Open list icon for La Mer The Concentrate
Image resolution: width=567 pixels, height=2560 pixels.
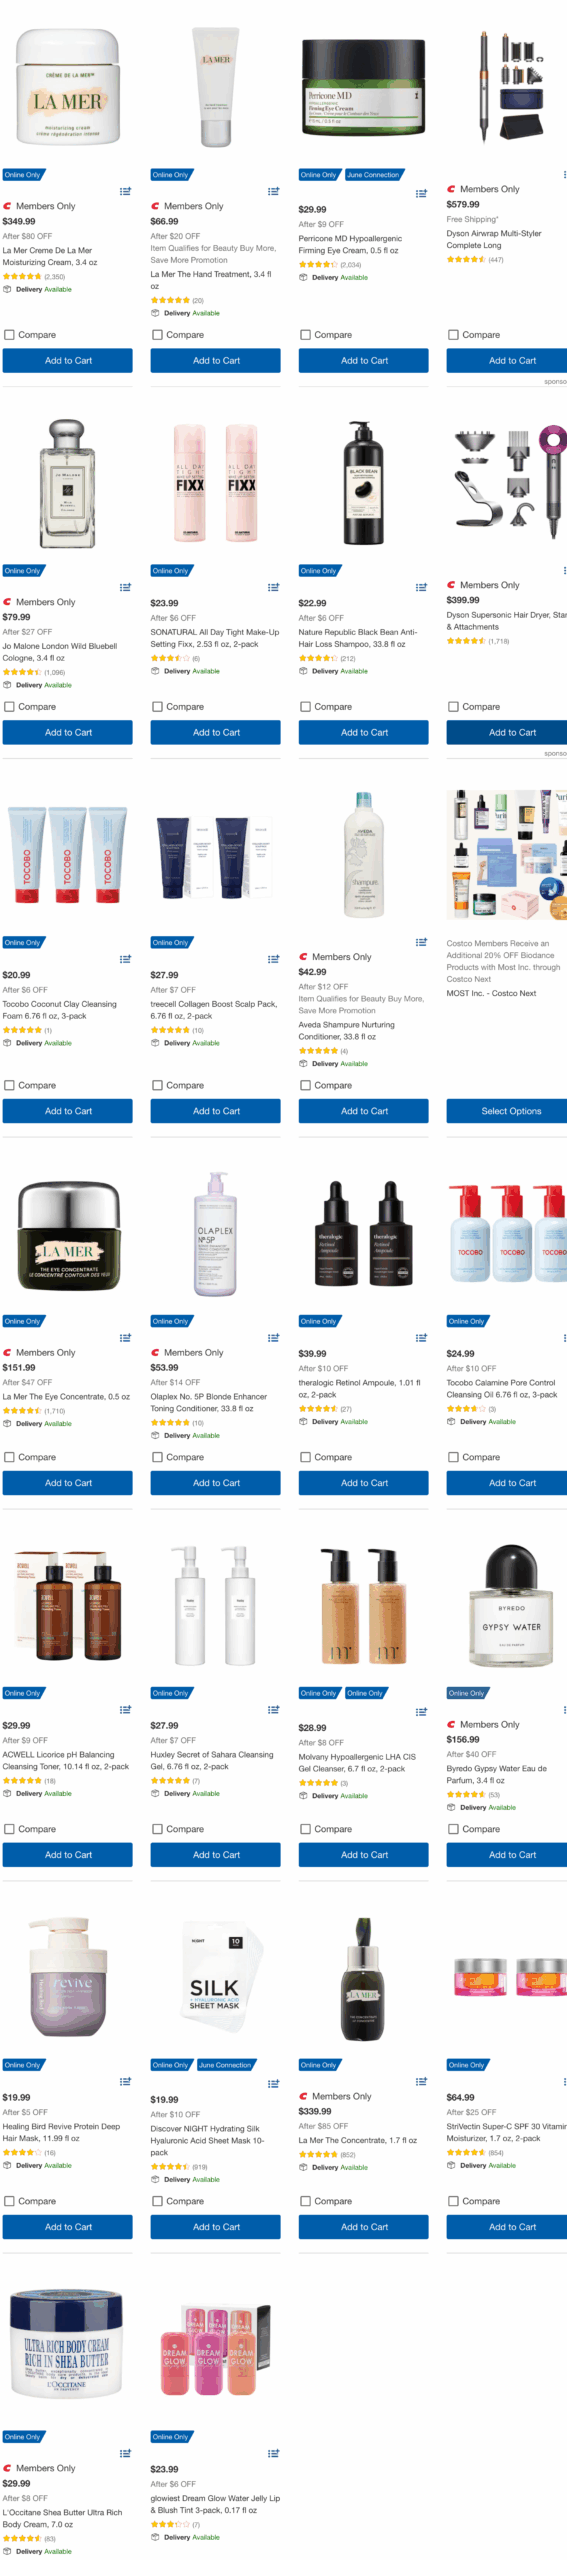click(421, 2081)
